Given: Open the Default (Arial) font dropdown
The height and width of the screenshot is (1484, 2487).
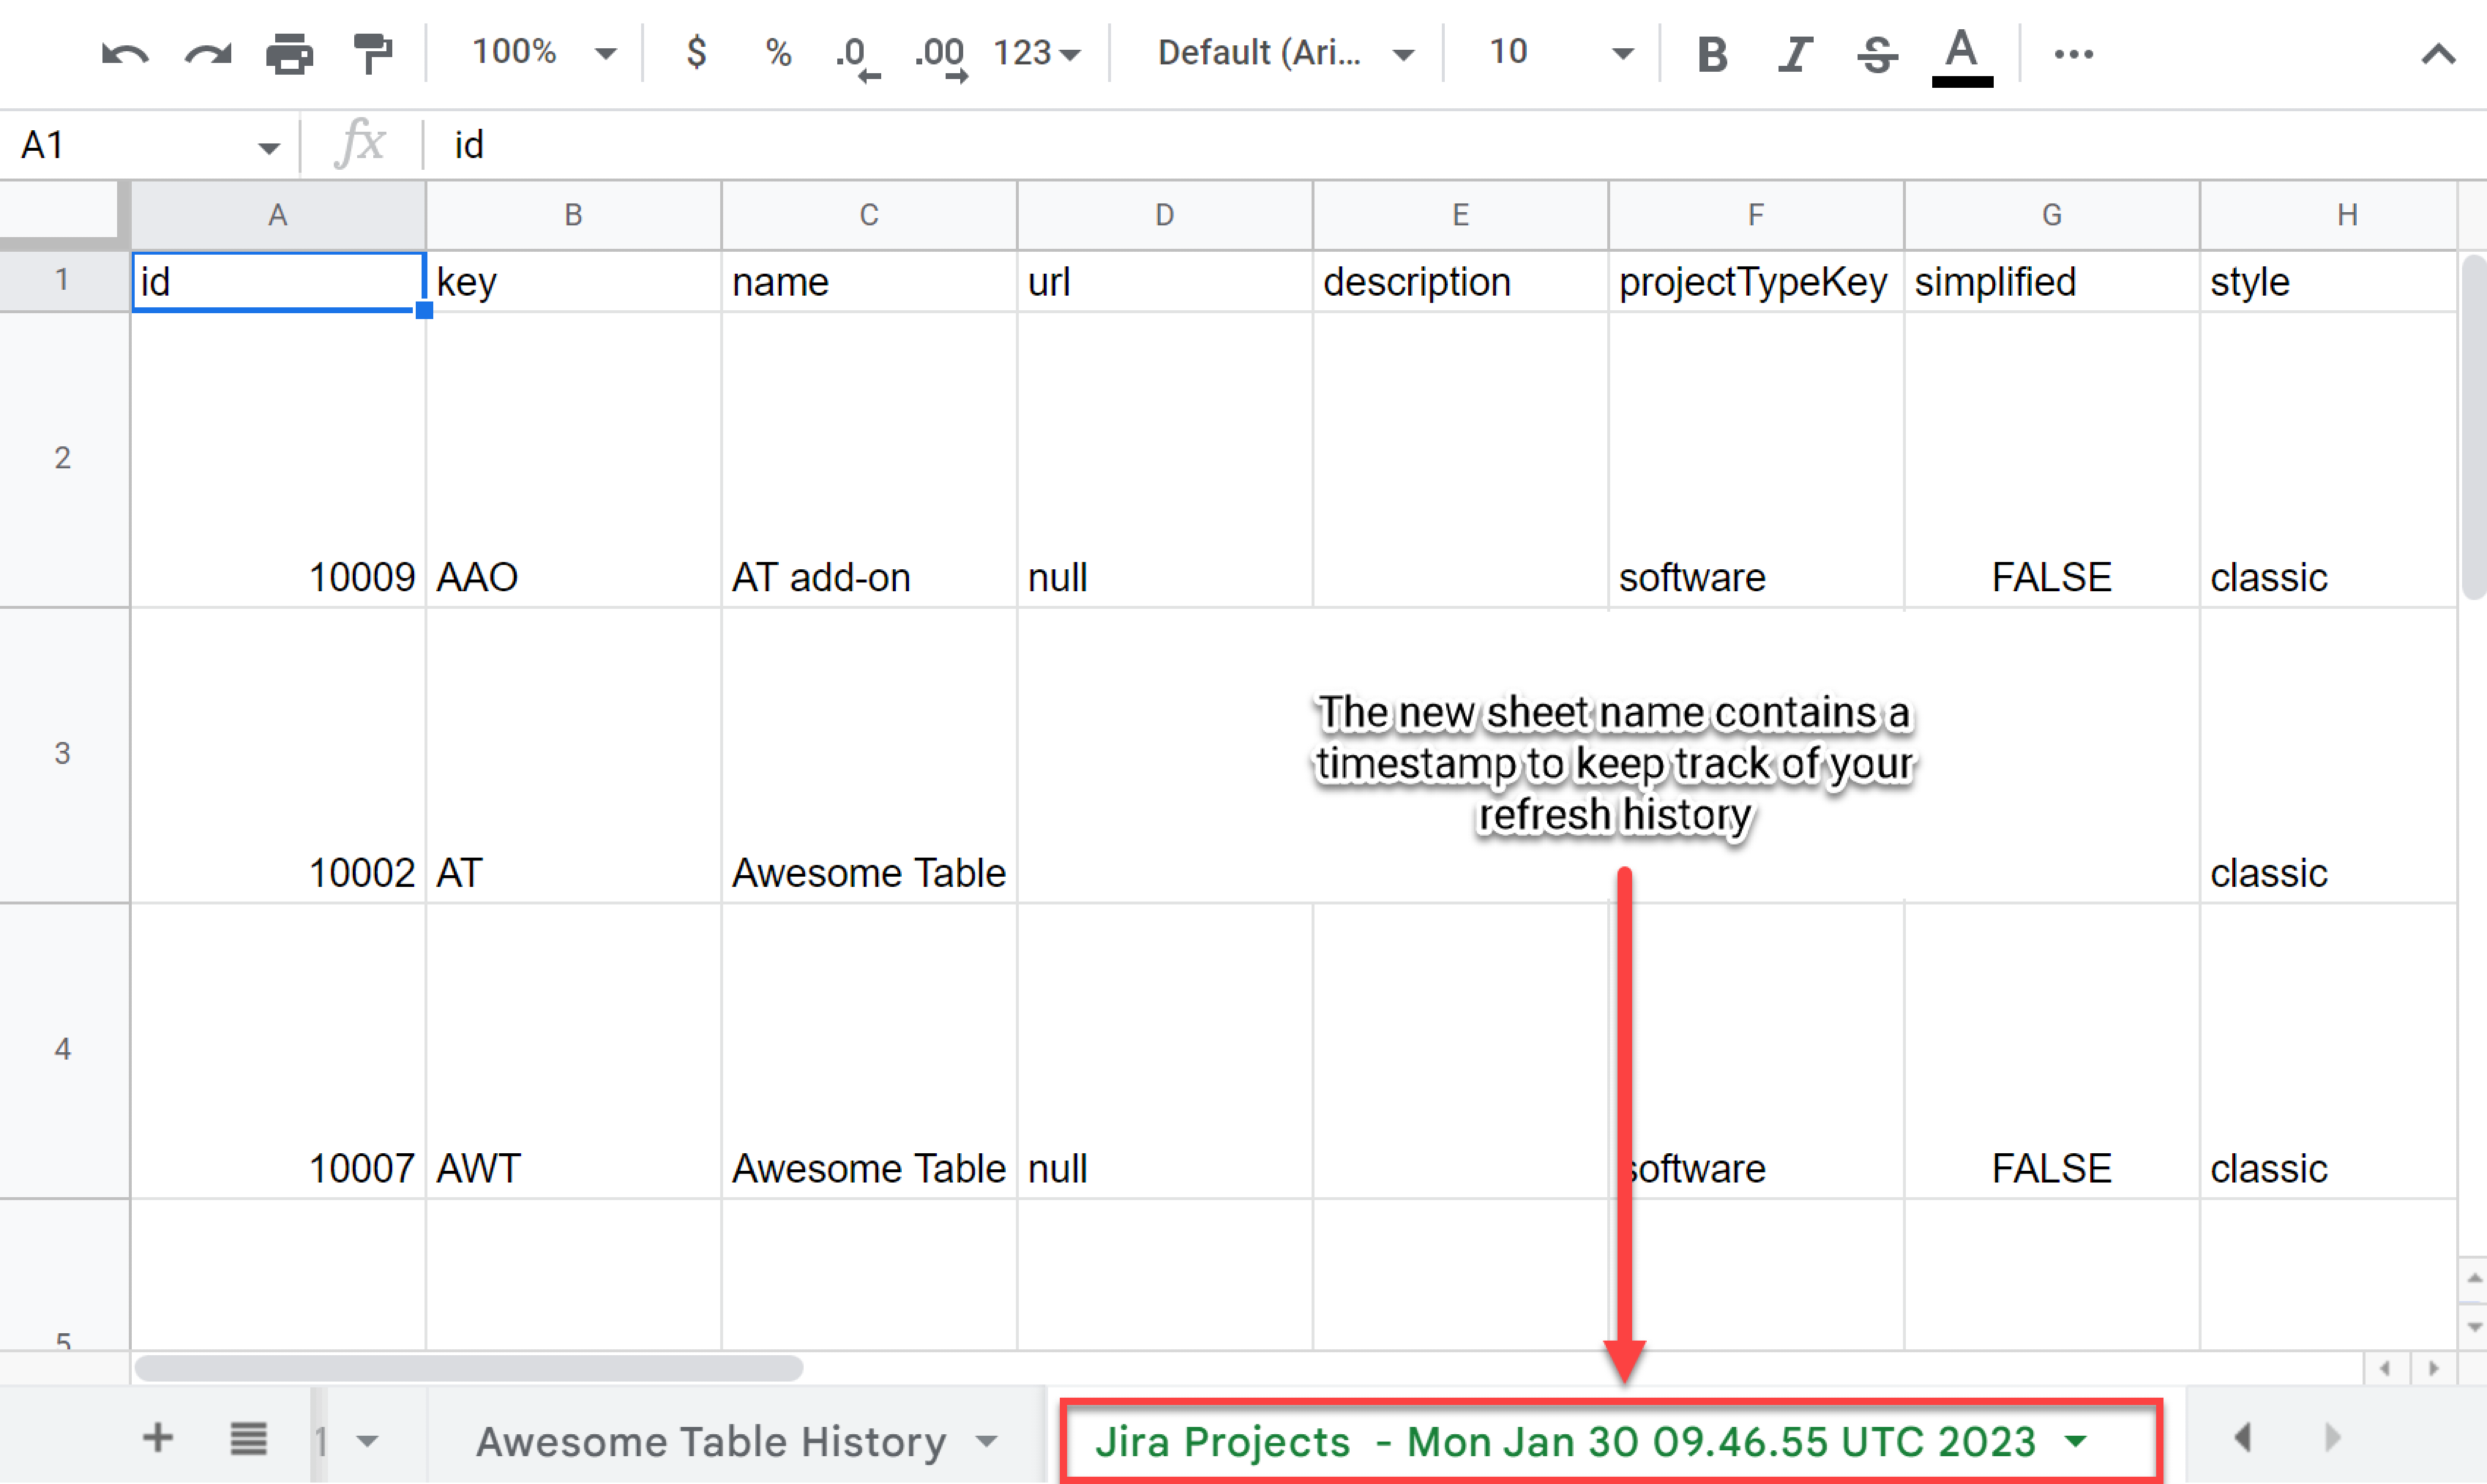Looking at the screenshot, I should coord(1285,53).
